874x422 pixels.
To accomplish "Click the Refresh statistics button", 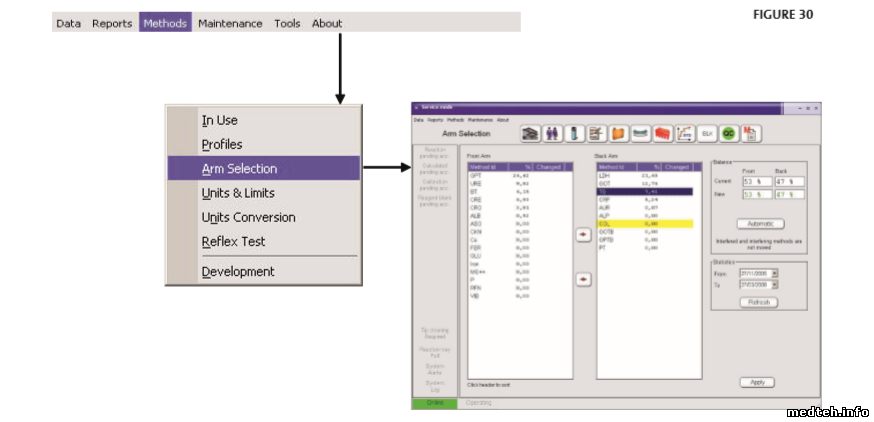I will click(x=758, y=301).
